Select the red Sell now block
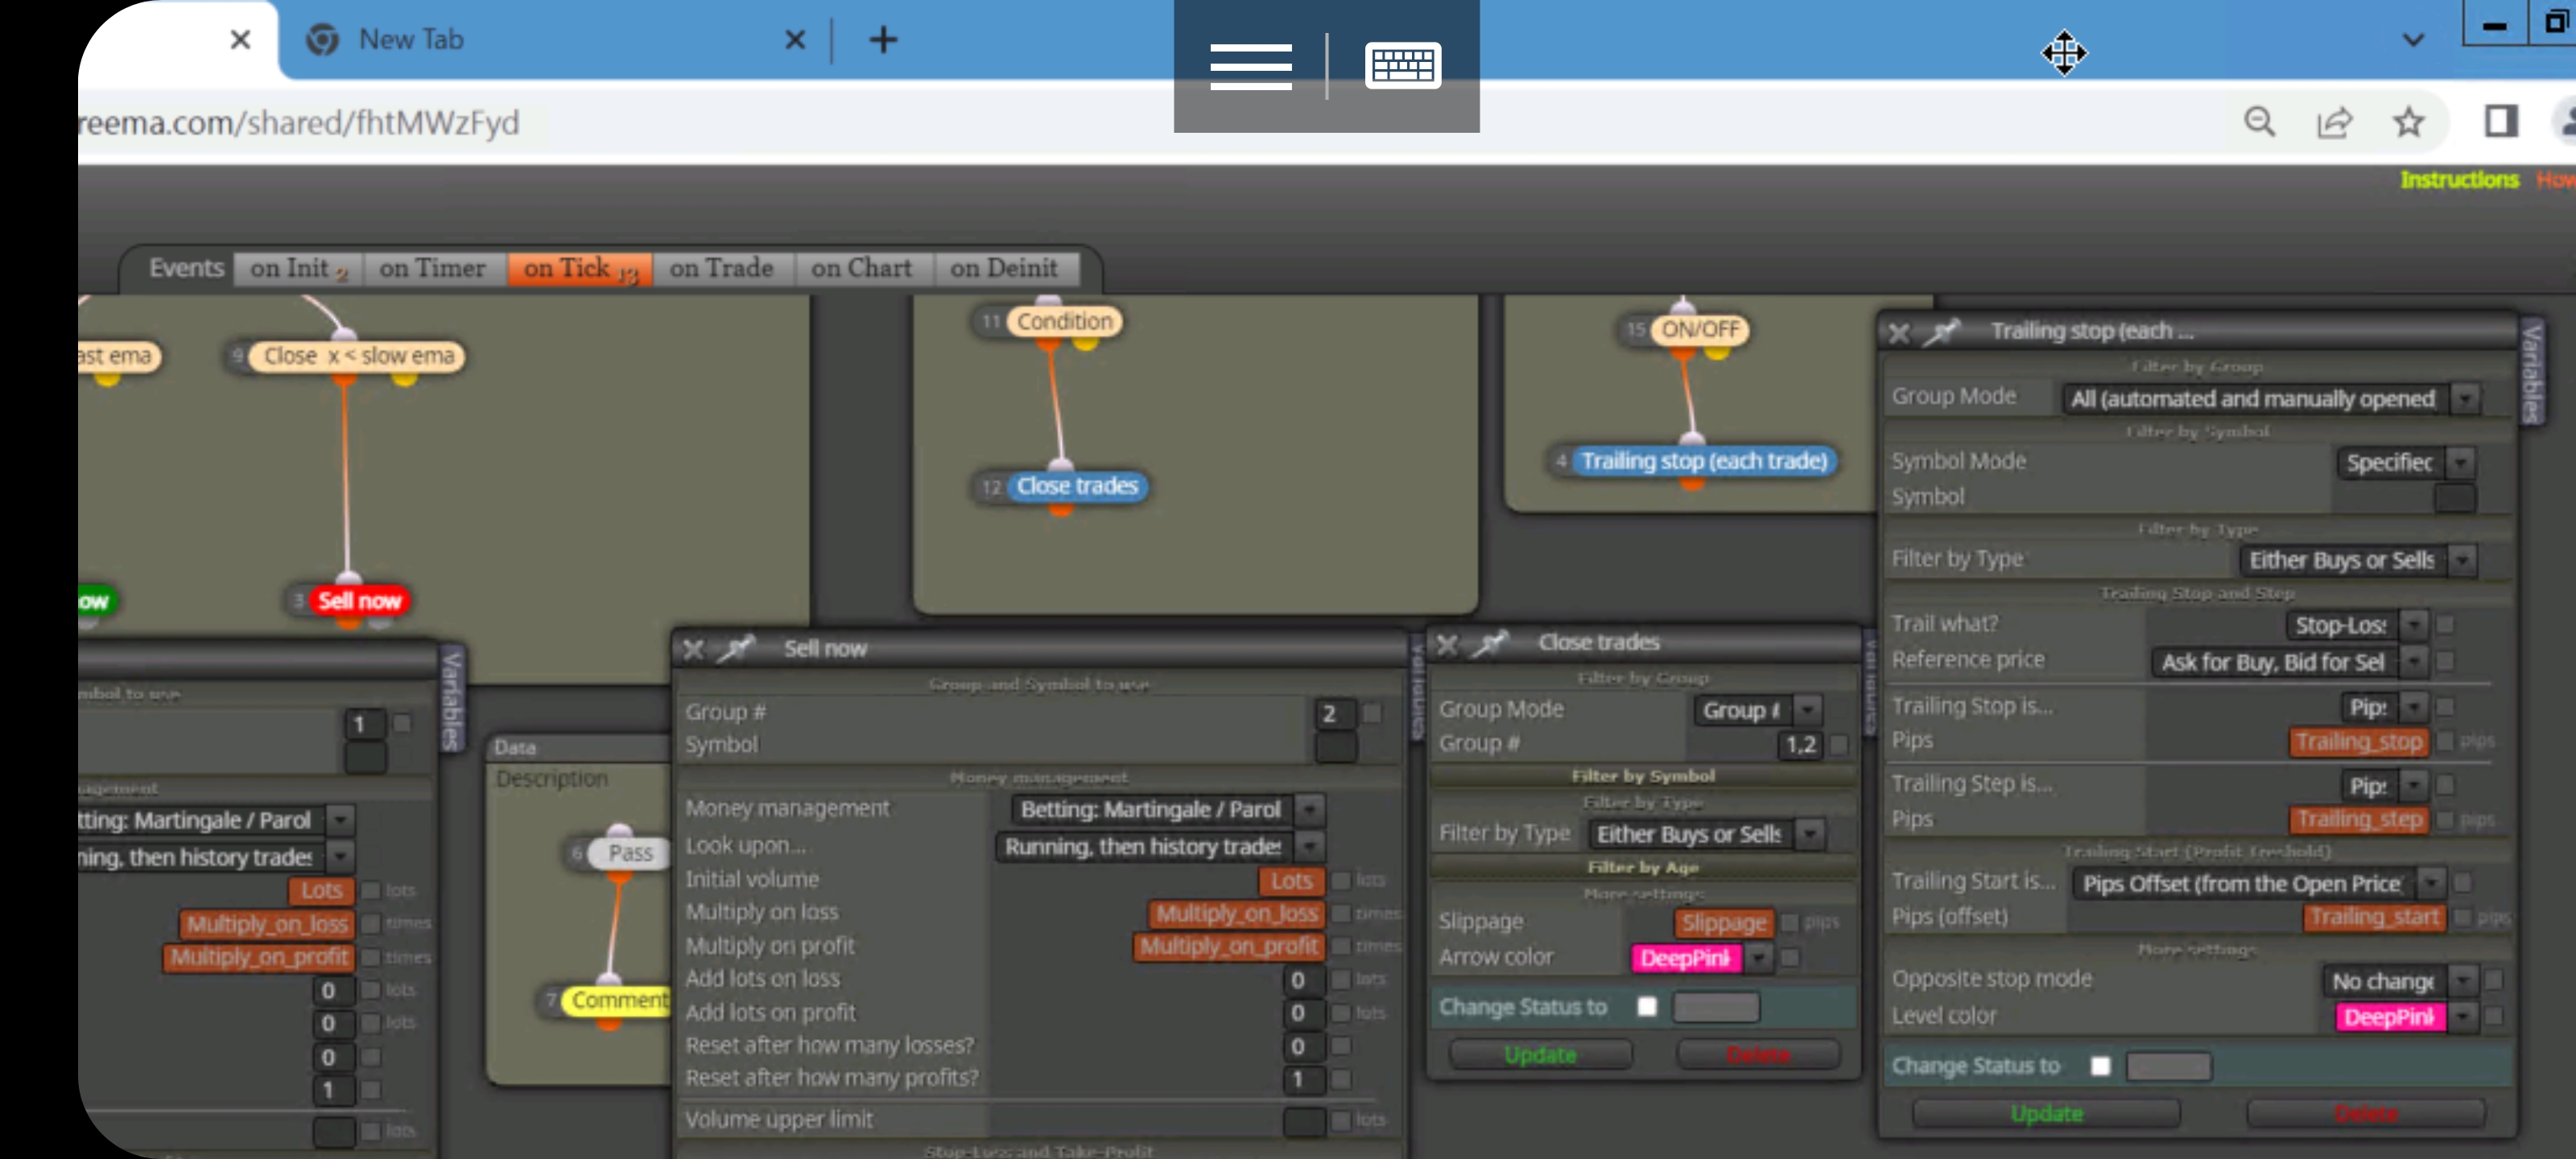2576x1159 pixels. point(358,601)
